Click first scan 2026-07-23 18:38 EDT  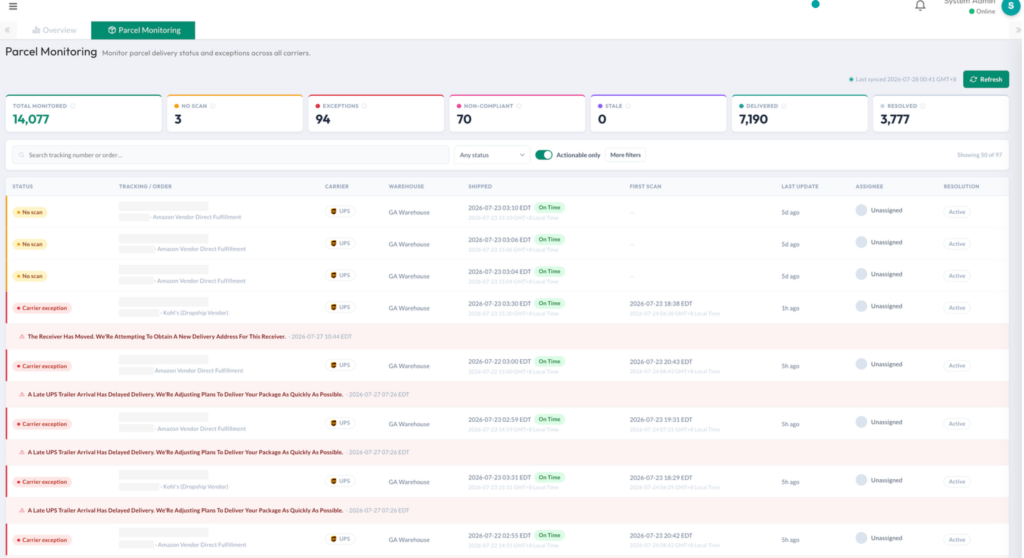[661, 304]
